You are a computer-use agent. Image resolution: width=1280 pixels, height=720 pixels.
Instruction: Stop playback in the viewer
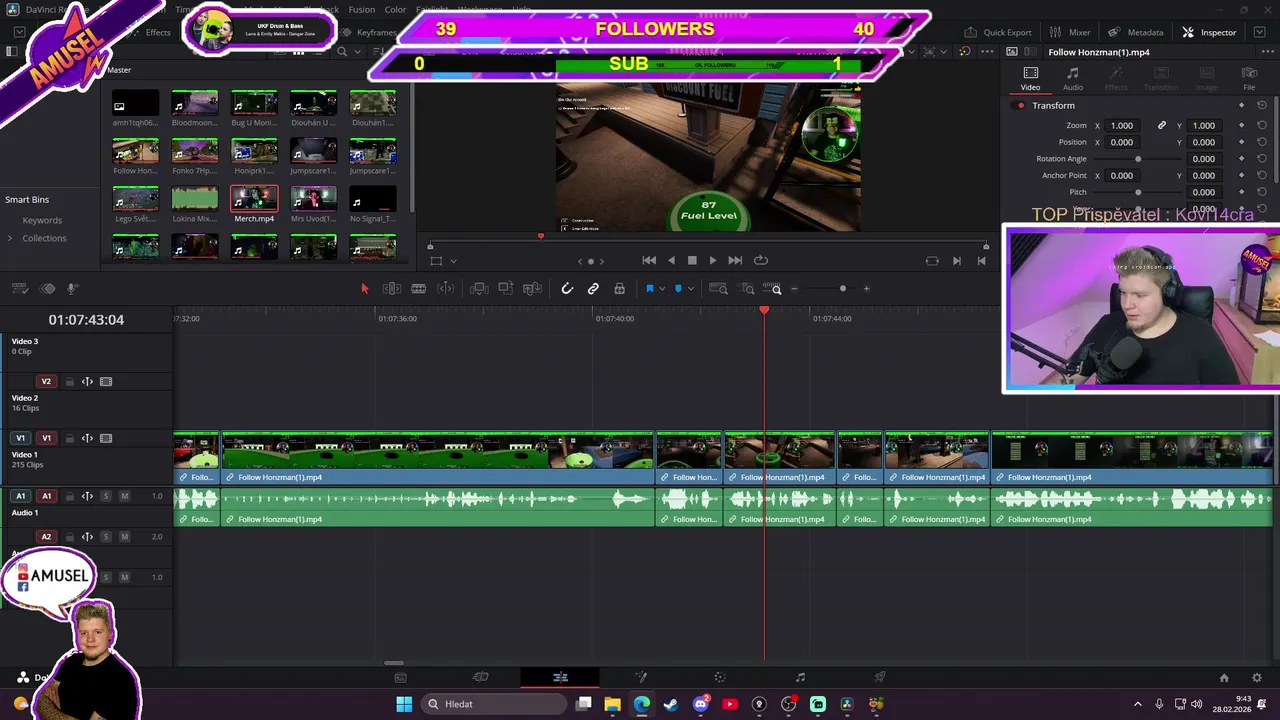[691, 260]
